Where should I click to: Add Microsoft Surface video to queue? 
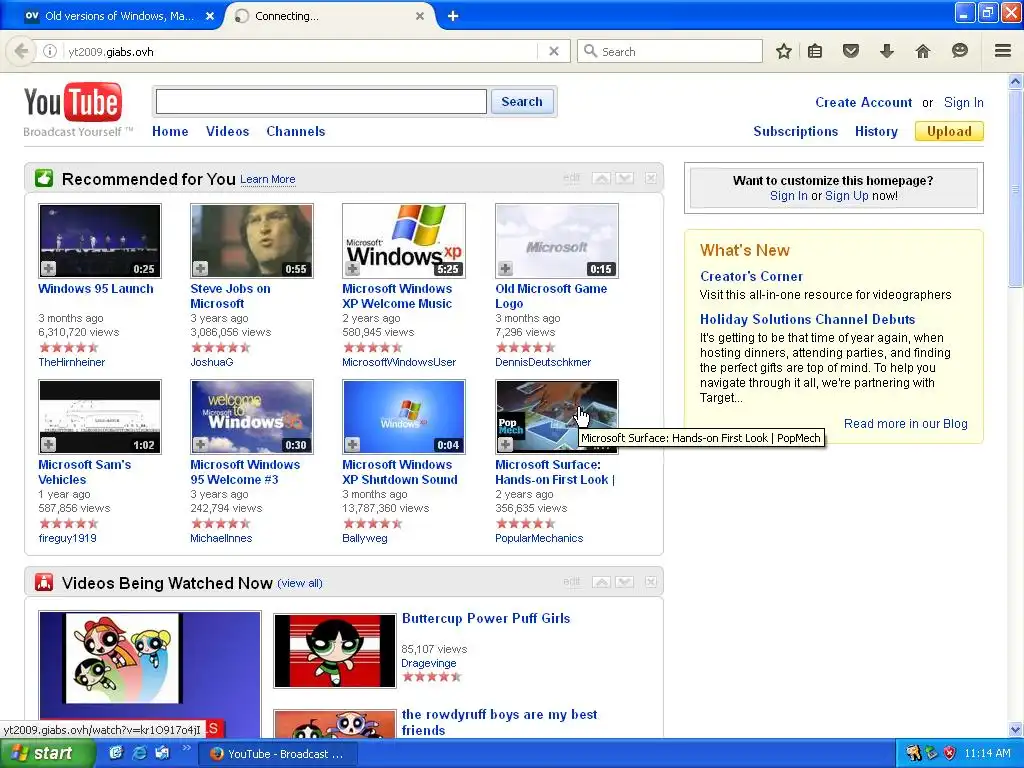point(505,445)
